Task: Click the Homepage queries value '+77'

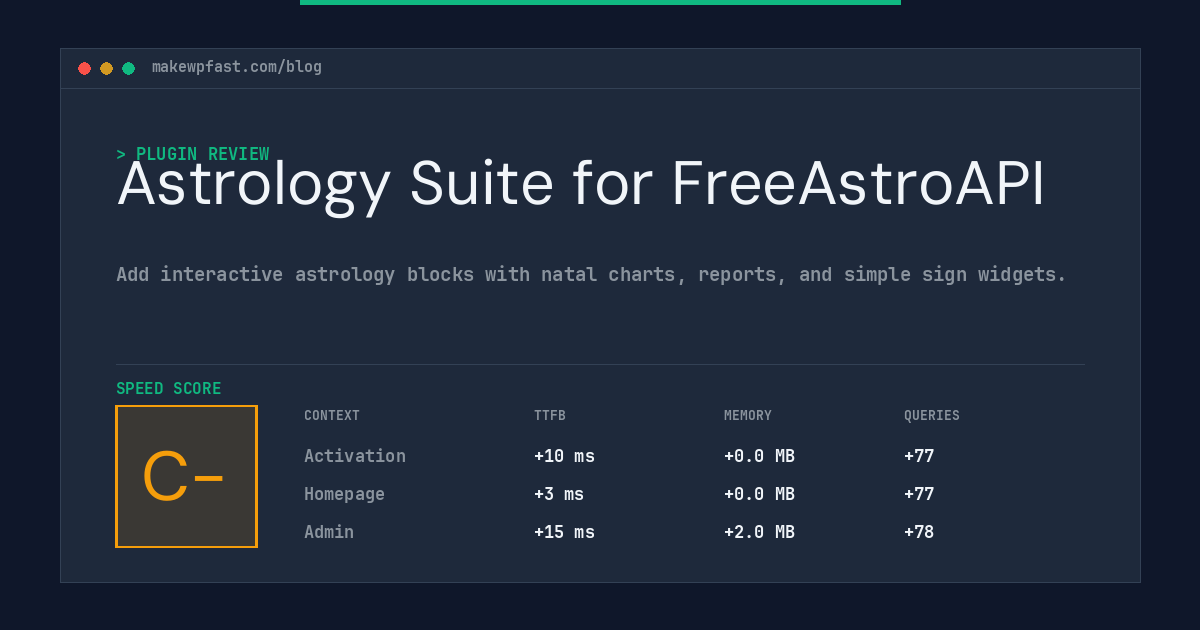Action: tap(919, 494)
